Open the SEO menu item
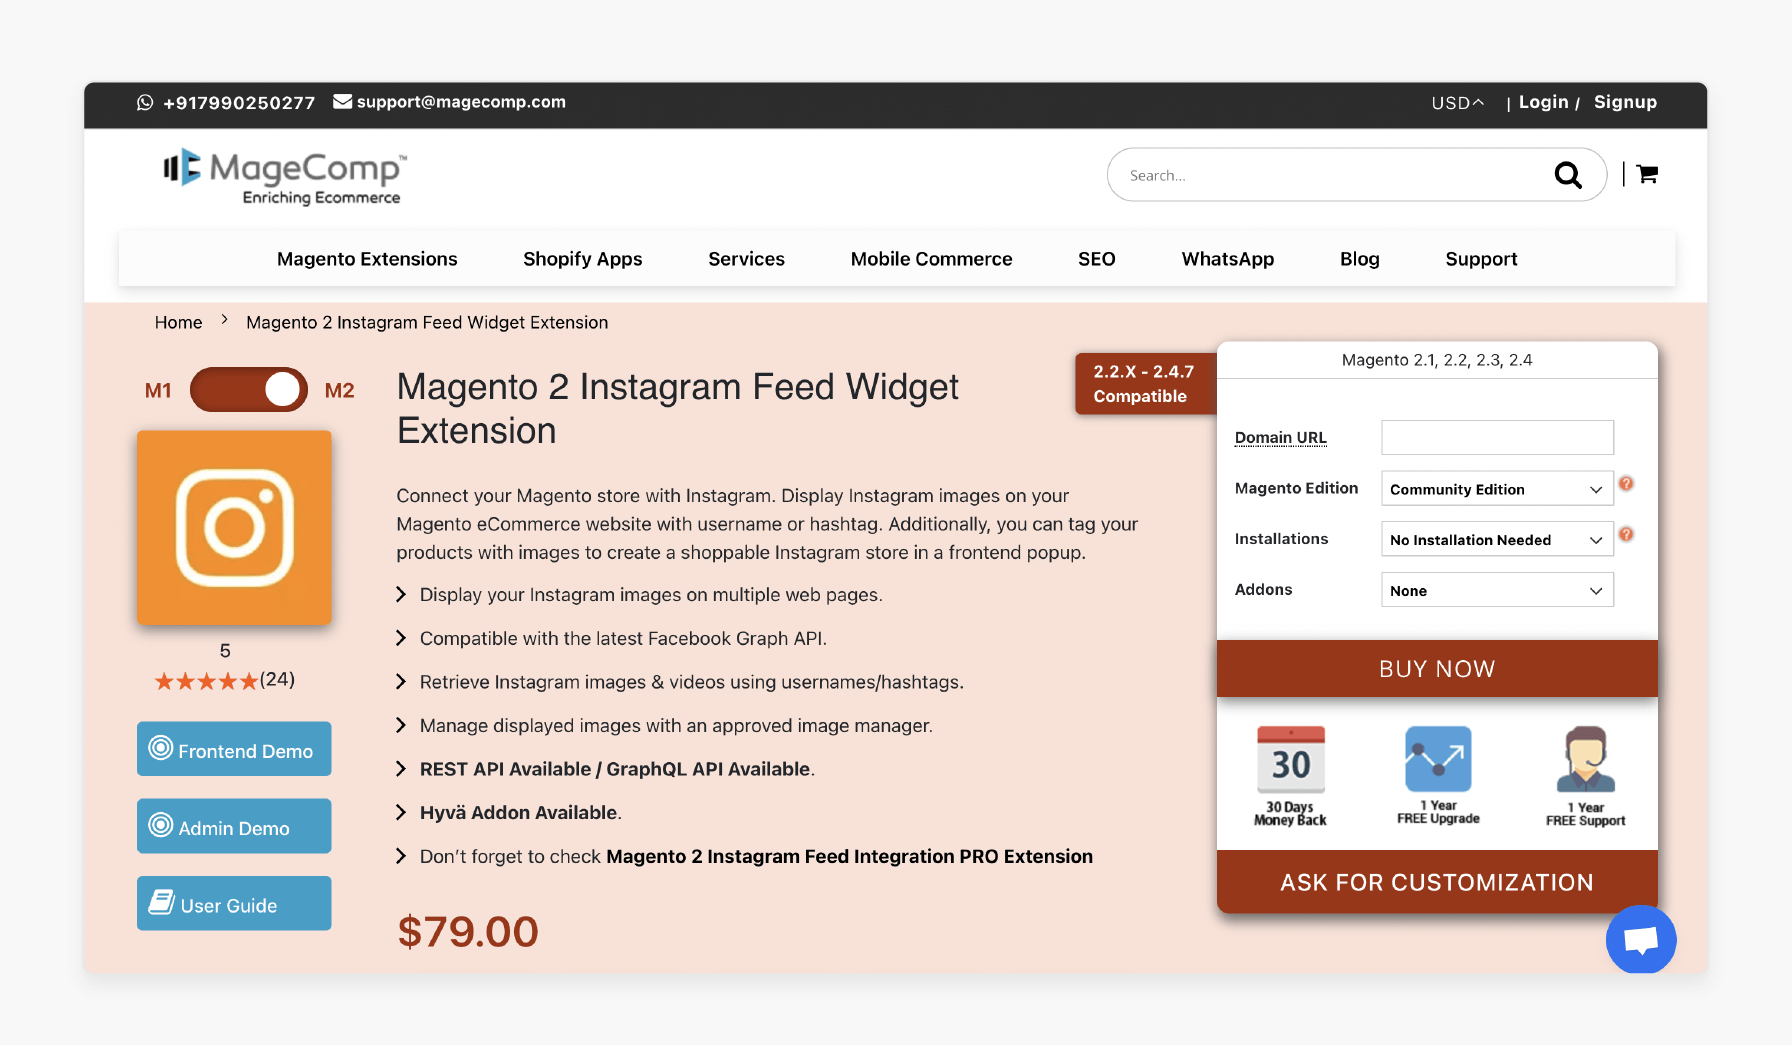This screenshot has width=1792, height=1046. 1096,259
